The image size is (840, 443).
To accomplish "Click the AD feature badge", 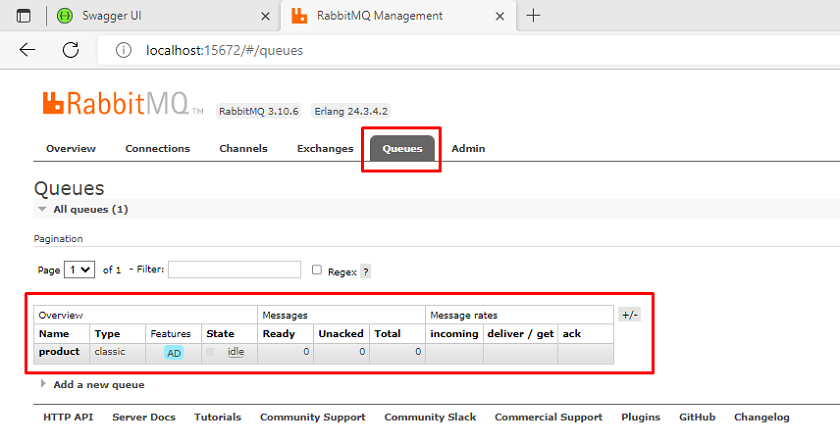I will [174, 353].
